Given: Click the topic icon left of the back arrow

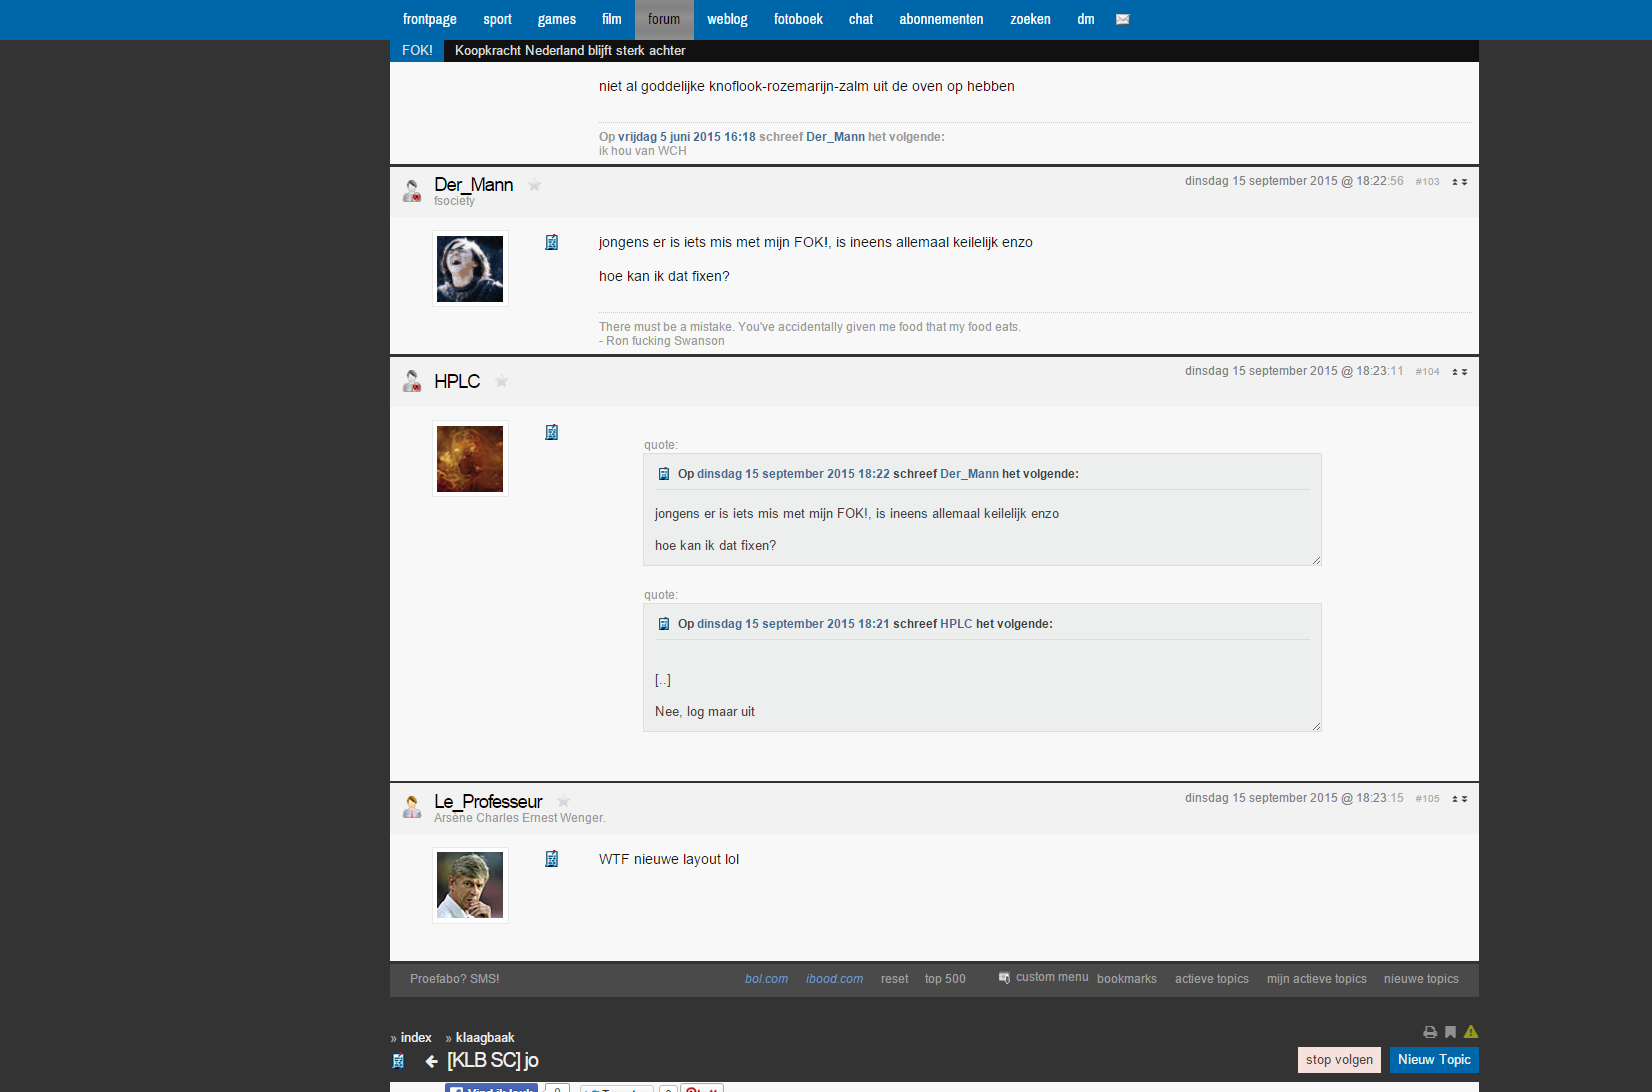Looking at the screenshot, I should tap(398, 1061).
